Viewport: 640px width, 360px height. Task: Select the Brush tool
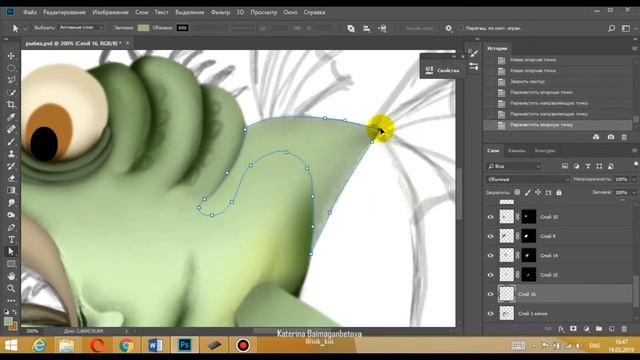pyautogui.click(x=11, y=142)
